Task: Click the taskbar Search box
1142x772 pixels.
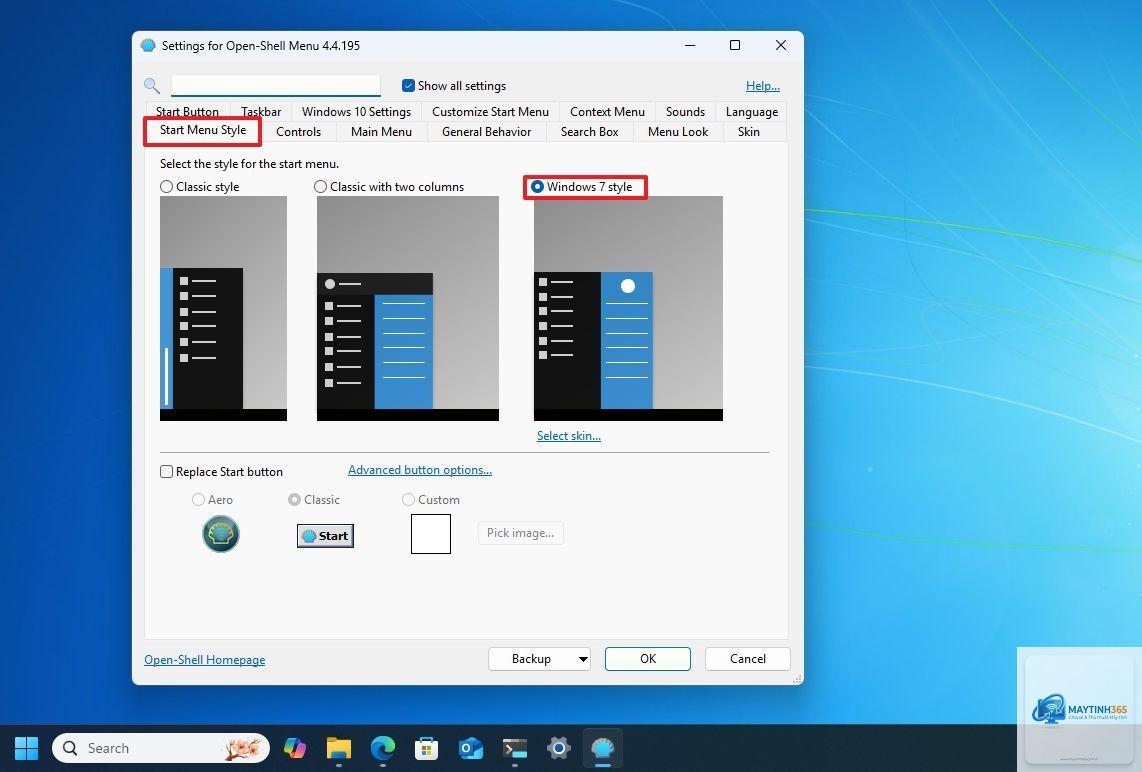Action: (x=161, y=748)
